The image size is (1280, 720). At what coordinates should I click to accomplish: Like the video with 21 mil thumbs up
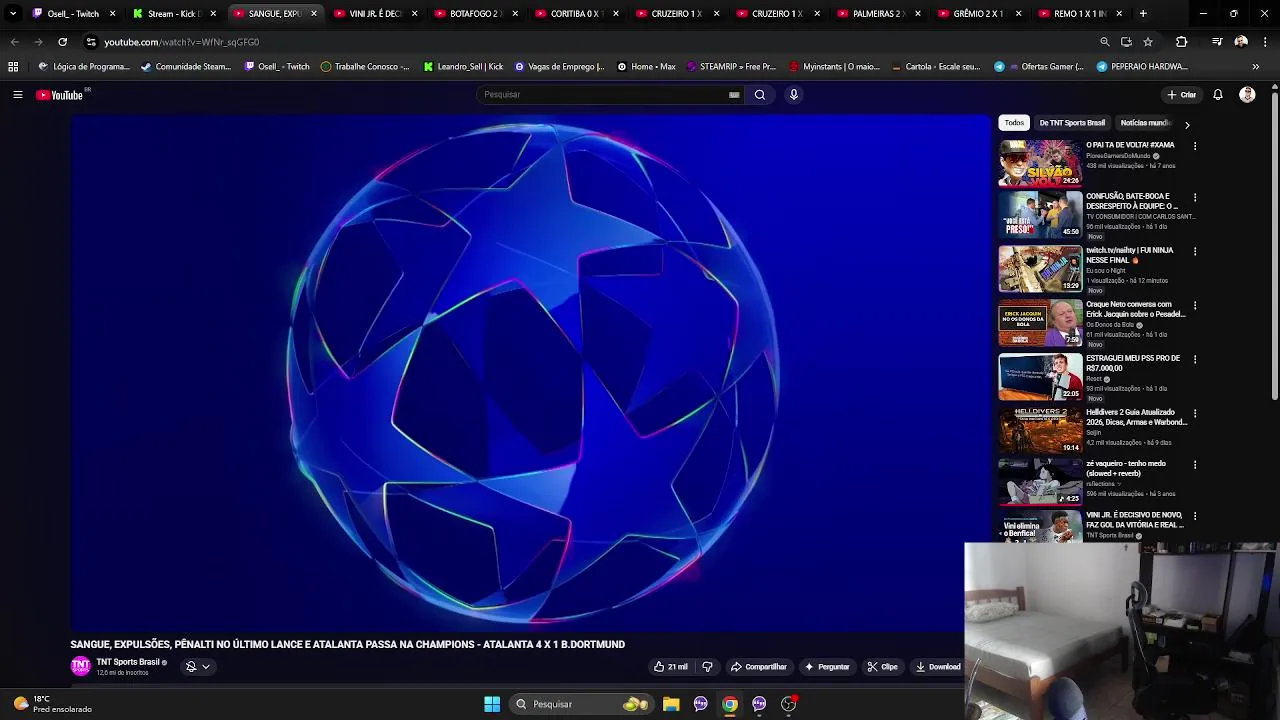coord(671,667)
